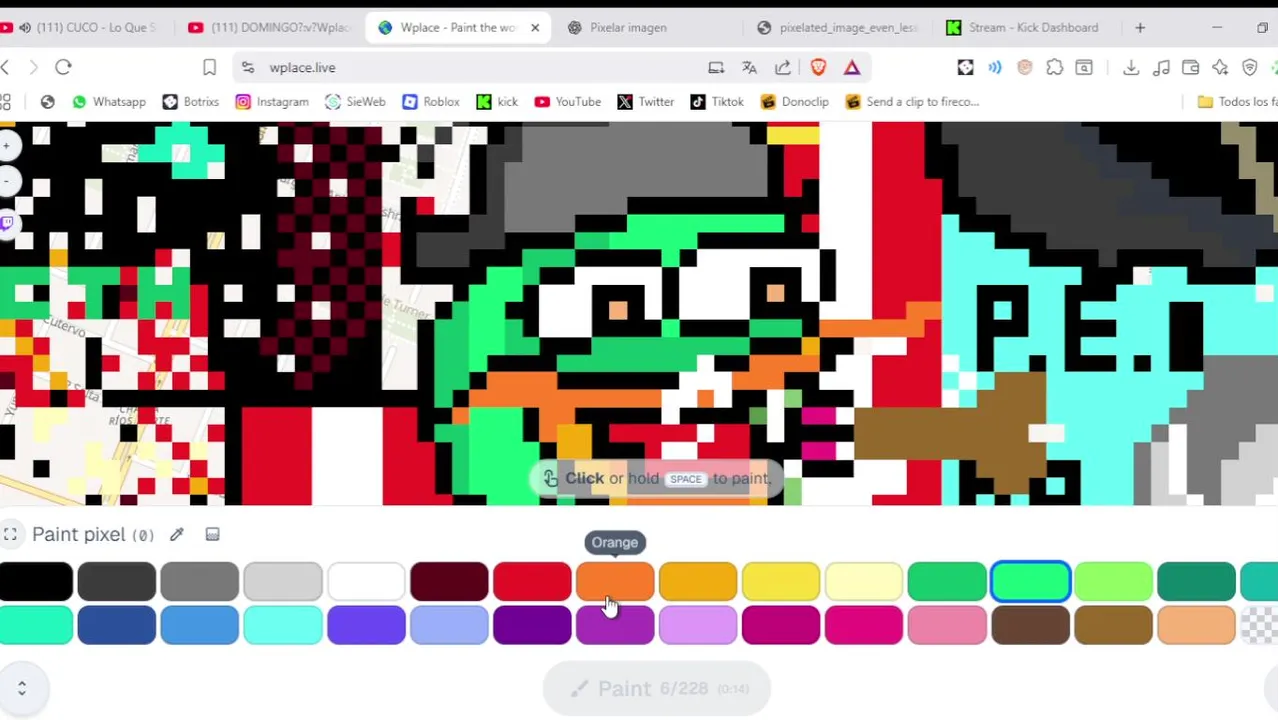Open the downloads icon
1278x720 pixels.
pyautogui.click(x=1131, y=67)
